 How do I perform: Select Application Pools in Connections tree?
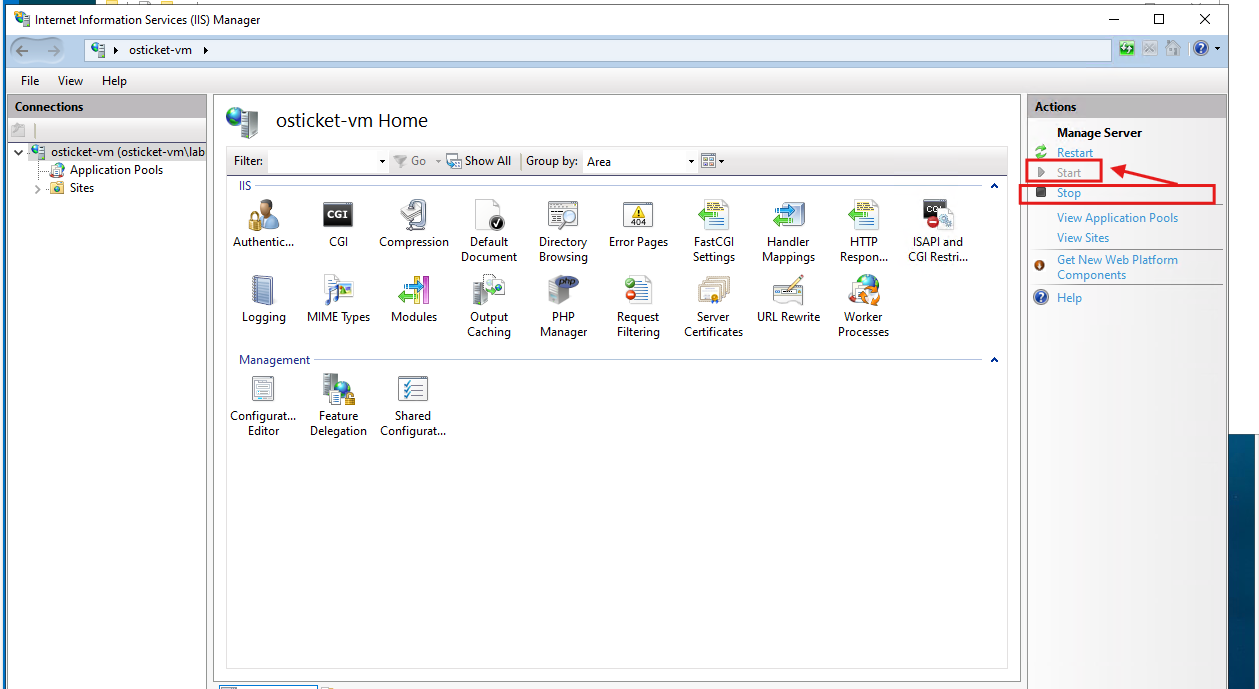tap(116, 170)
